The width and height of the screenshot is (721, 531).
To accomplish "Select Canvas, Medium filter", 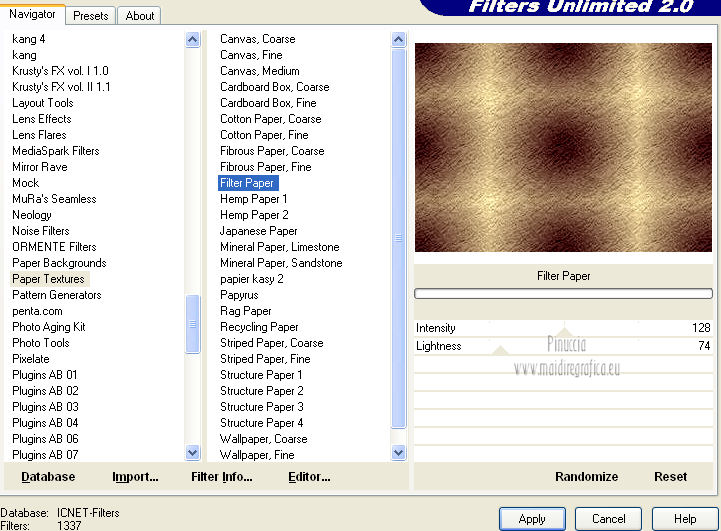I will tap(260, 71).
